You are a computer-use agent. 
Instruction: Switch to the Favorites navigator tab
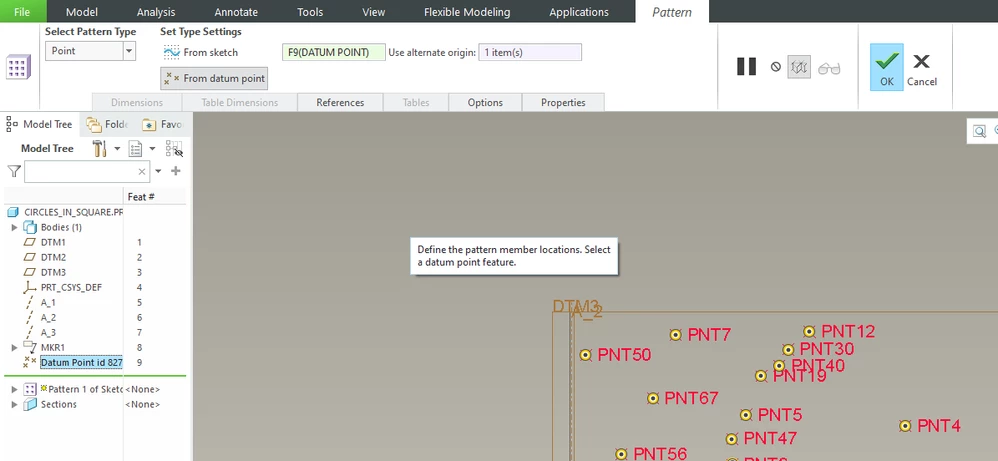(x=162, y=124)
